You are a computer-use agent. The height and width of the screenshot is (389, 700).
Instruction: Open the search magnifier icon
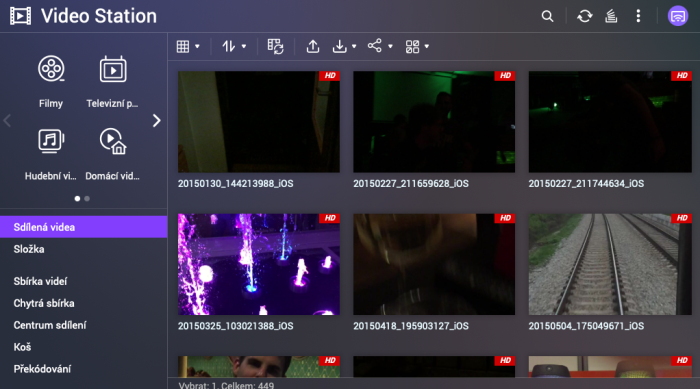(547, 17)
